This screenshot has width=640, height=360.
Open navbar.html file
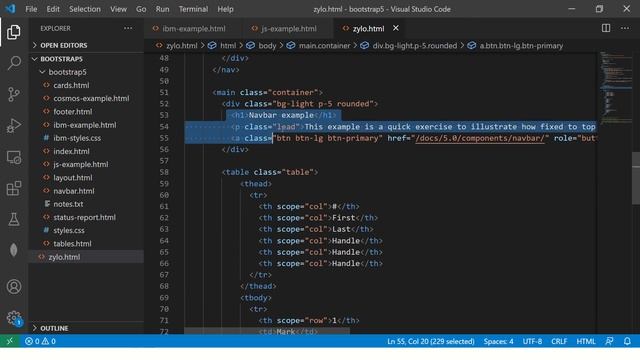pos(73,191)
